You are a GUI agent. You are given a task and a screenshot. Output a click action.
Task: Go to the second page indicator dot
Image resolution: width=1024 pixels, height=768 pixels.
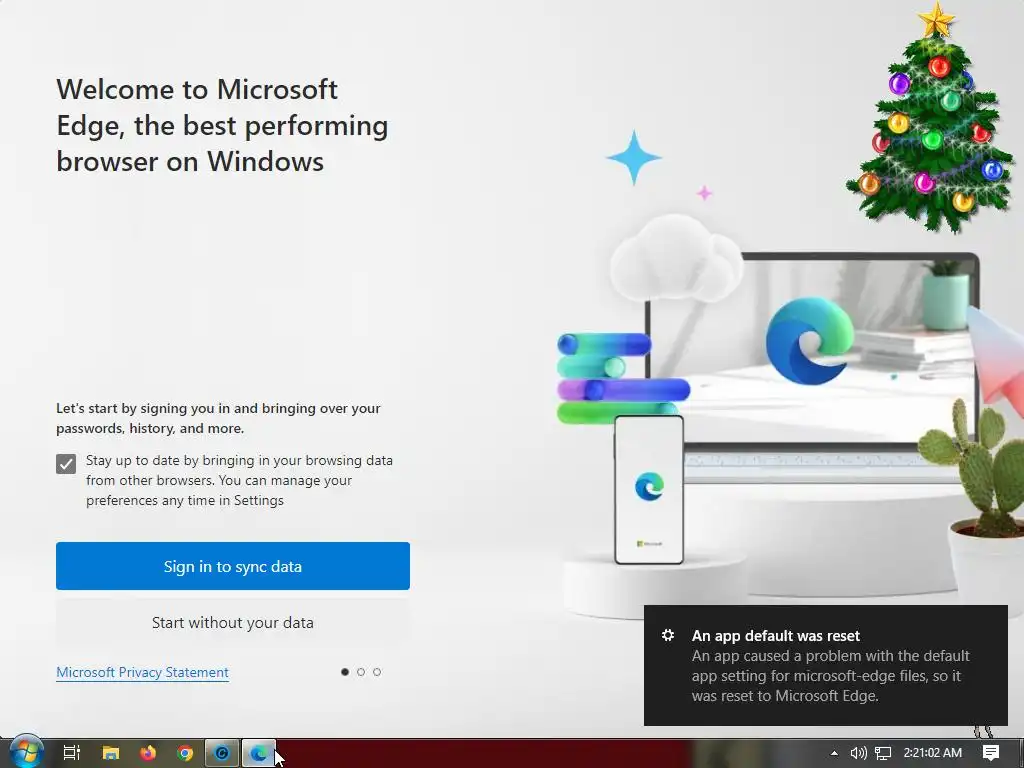coord(361,672)
